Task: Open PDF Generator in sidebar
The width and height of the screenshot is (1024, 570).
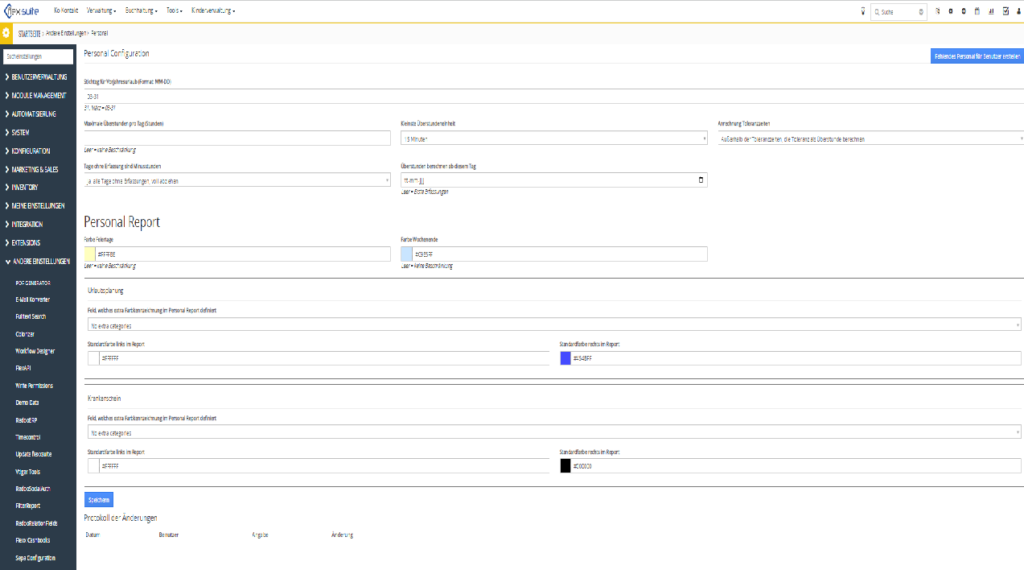Action: coord(33,283)
